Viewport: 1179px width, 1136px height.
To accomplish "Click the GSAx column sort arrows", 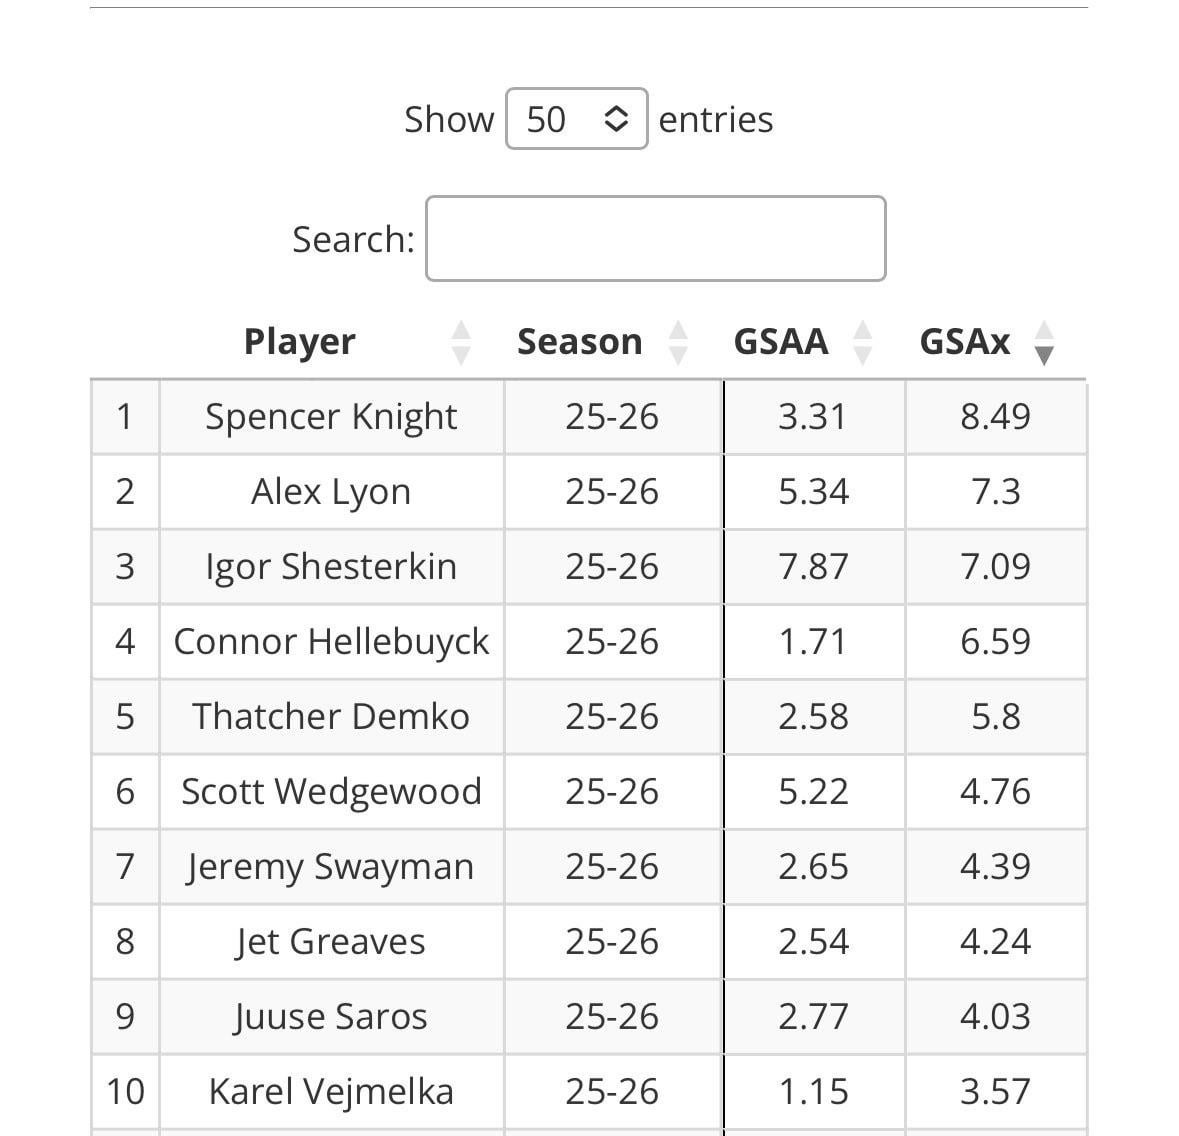I will click(x=1044, y=342).
